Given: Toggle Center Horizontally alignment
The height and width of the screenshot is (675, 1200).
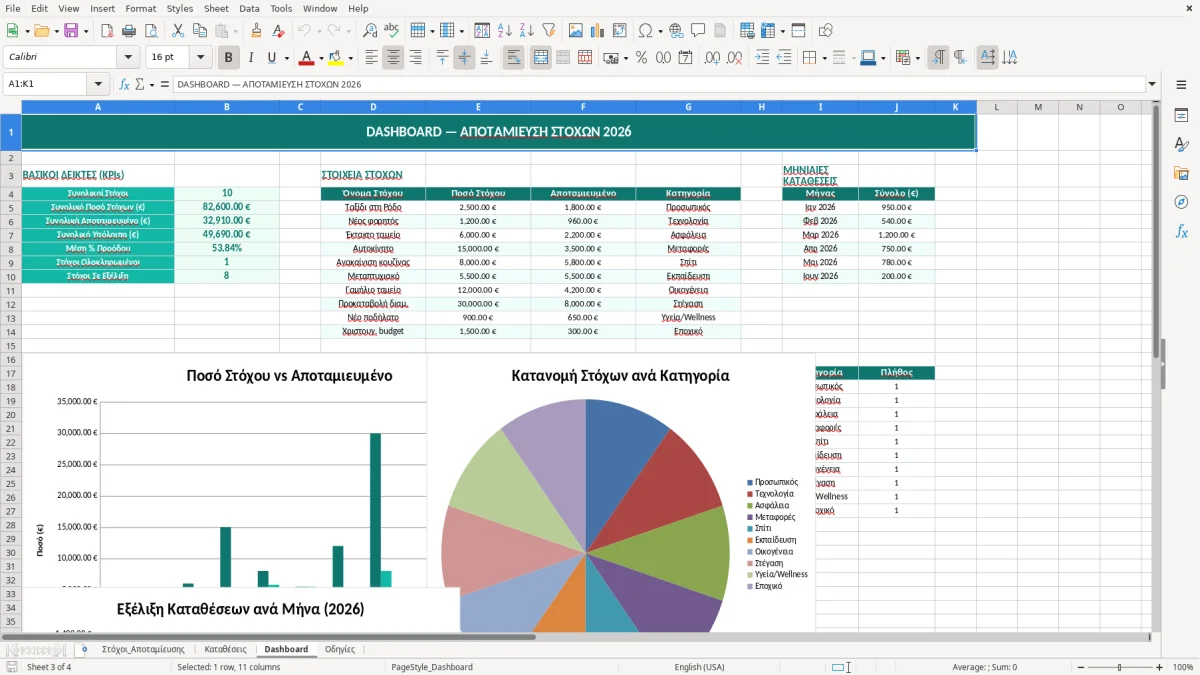Looking at the screenshot, I should point(393,58).
